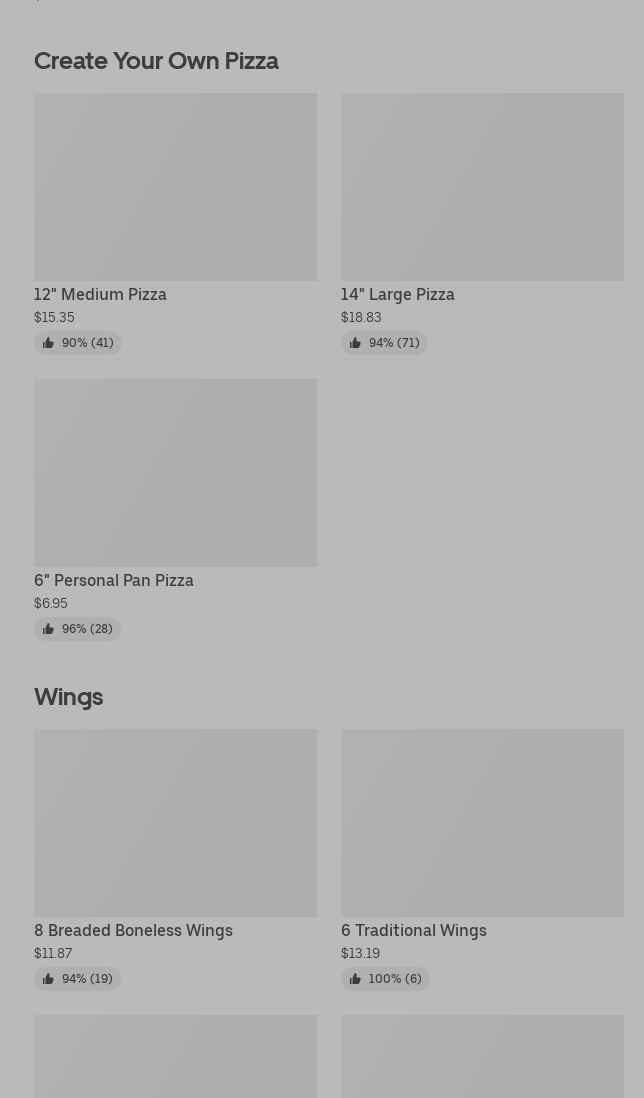This screenshot has width=644, height=1098.
Task: Choose the 6 Traditional Wings title
Action: click(414, 931)
